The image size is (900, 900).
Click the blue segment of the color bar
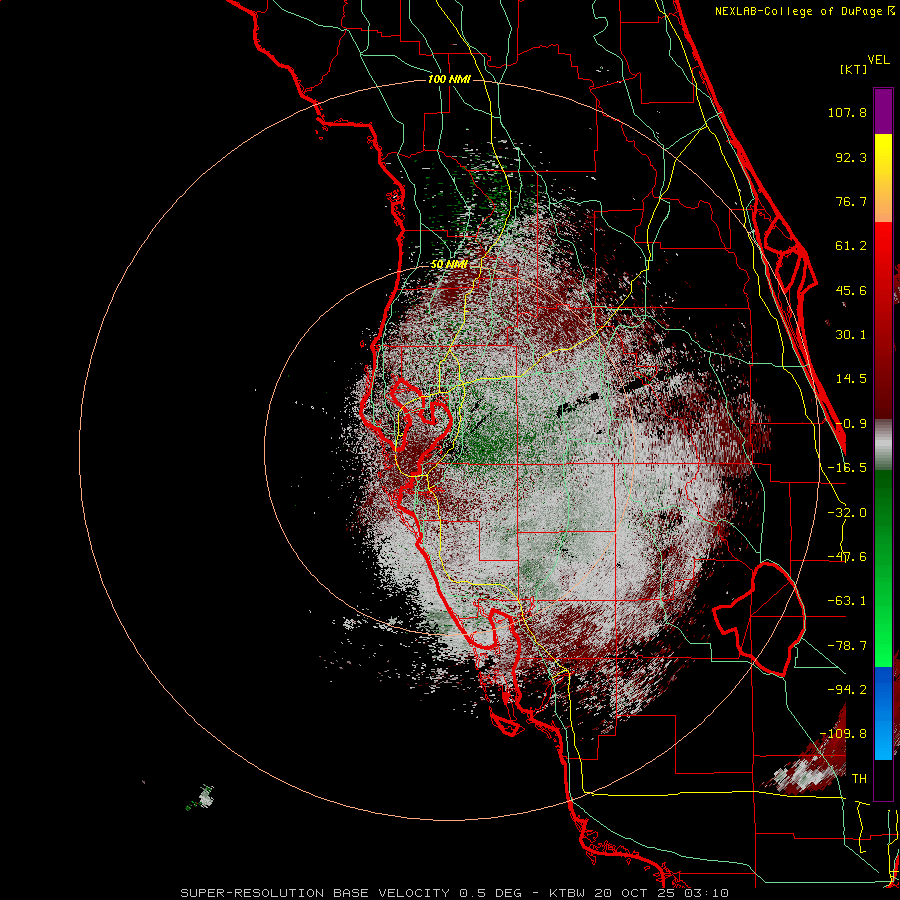pyautogui.click(x=883, y=713)
